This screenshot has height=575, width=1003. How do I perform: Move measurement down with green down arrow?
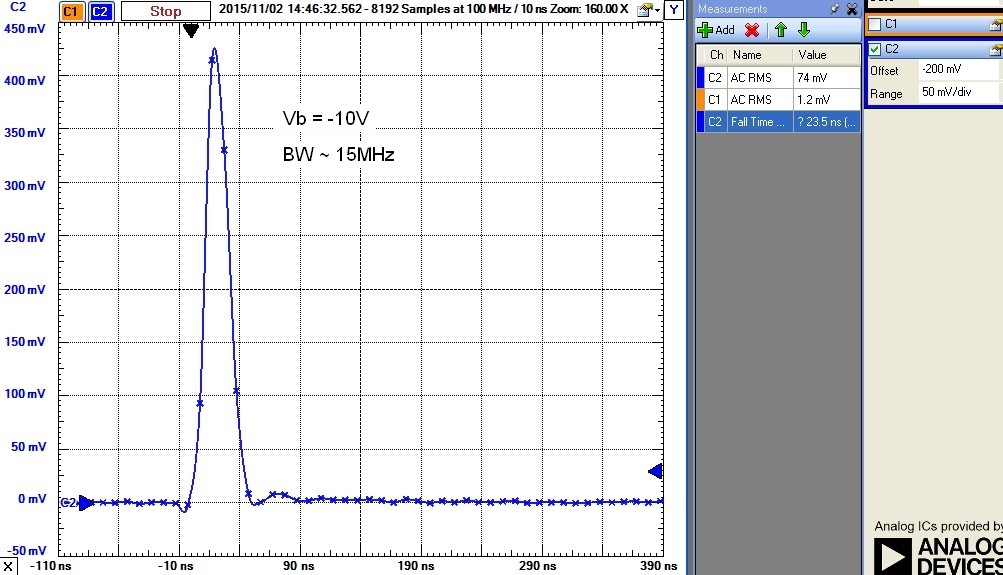tap(803, 30)
